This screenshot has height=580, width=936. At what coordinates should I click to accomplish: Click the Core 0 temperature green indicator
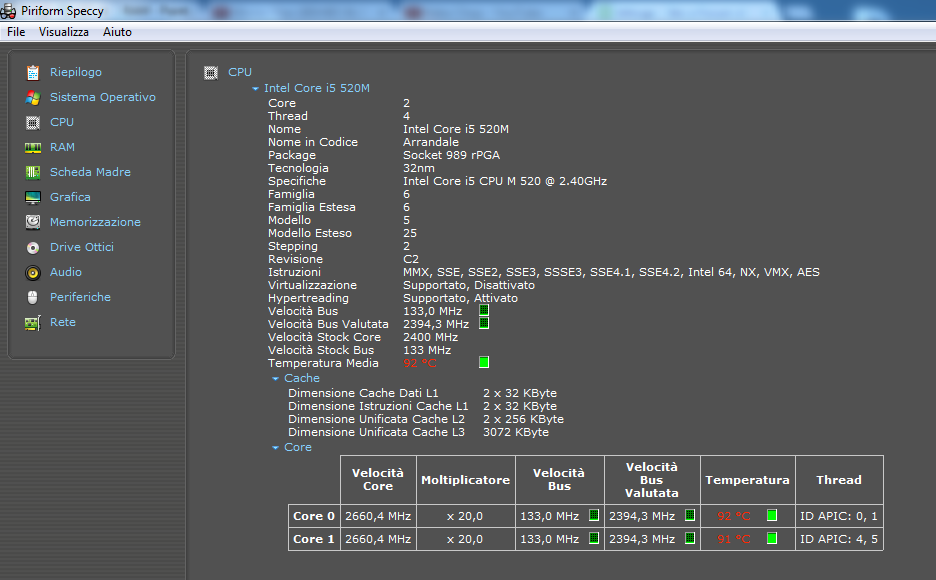click(772, 515)
